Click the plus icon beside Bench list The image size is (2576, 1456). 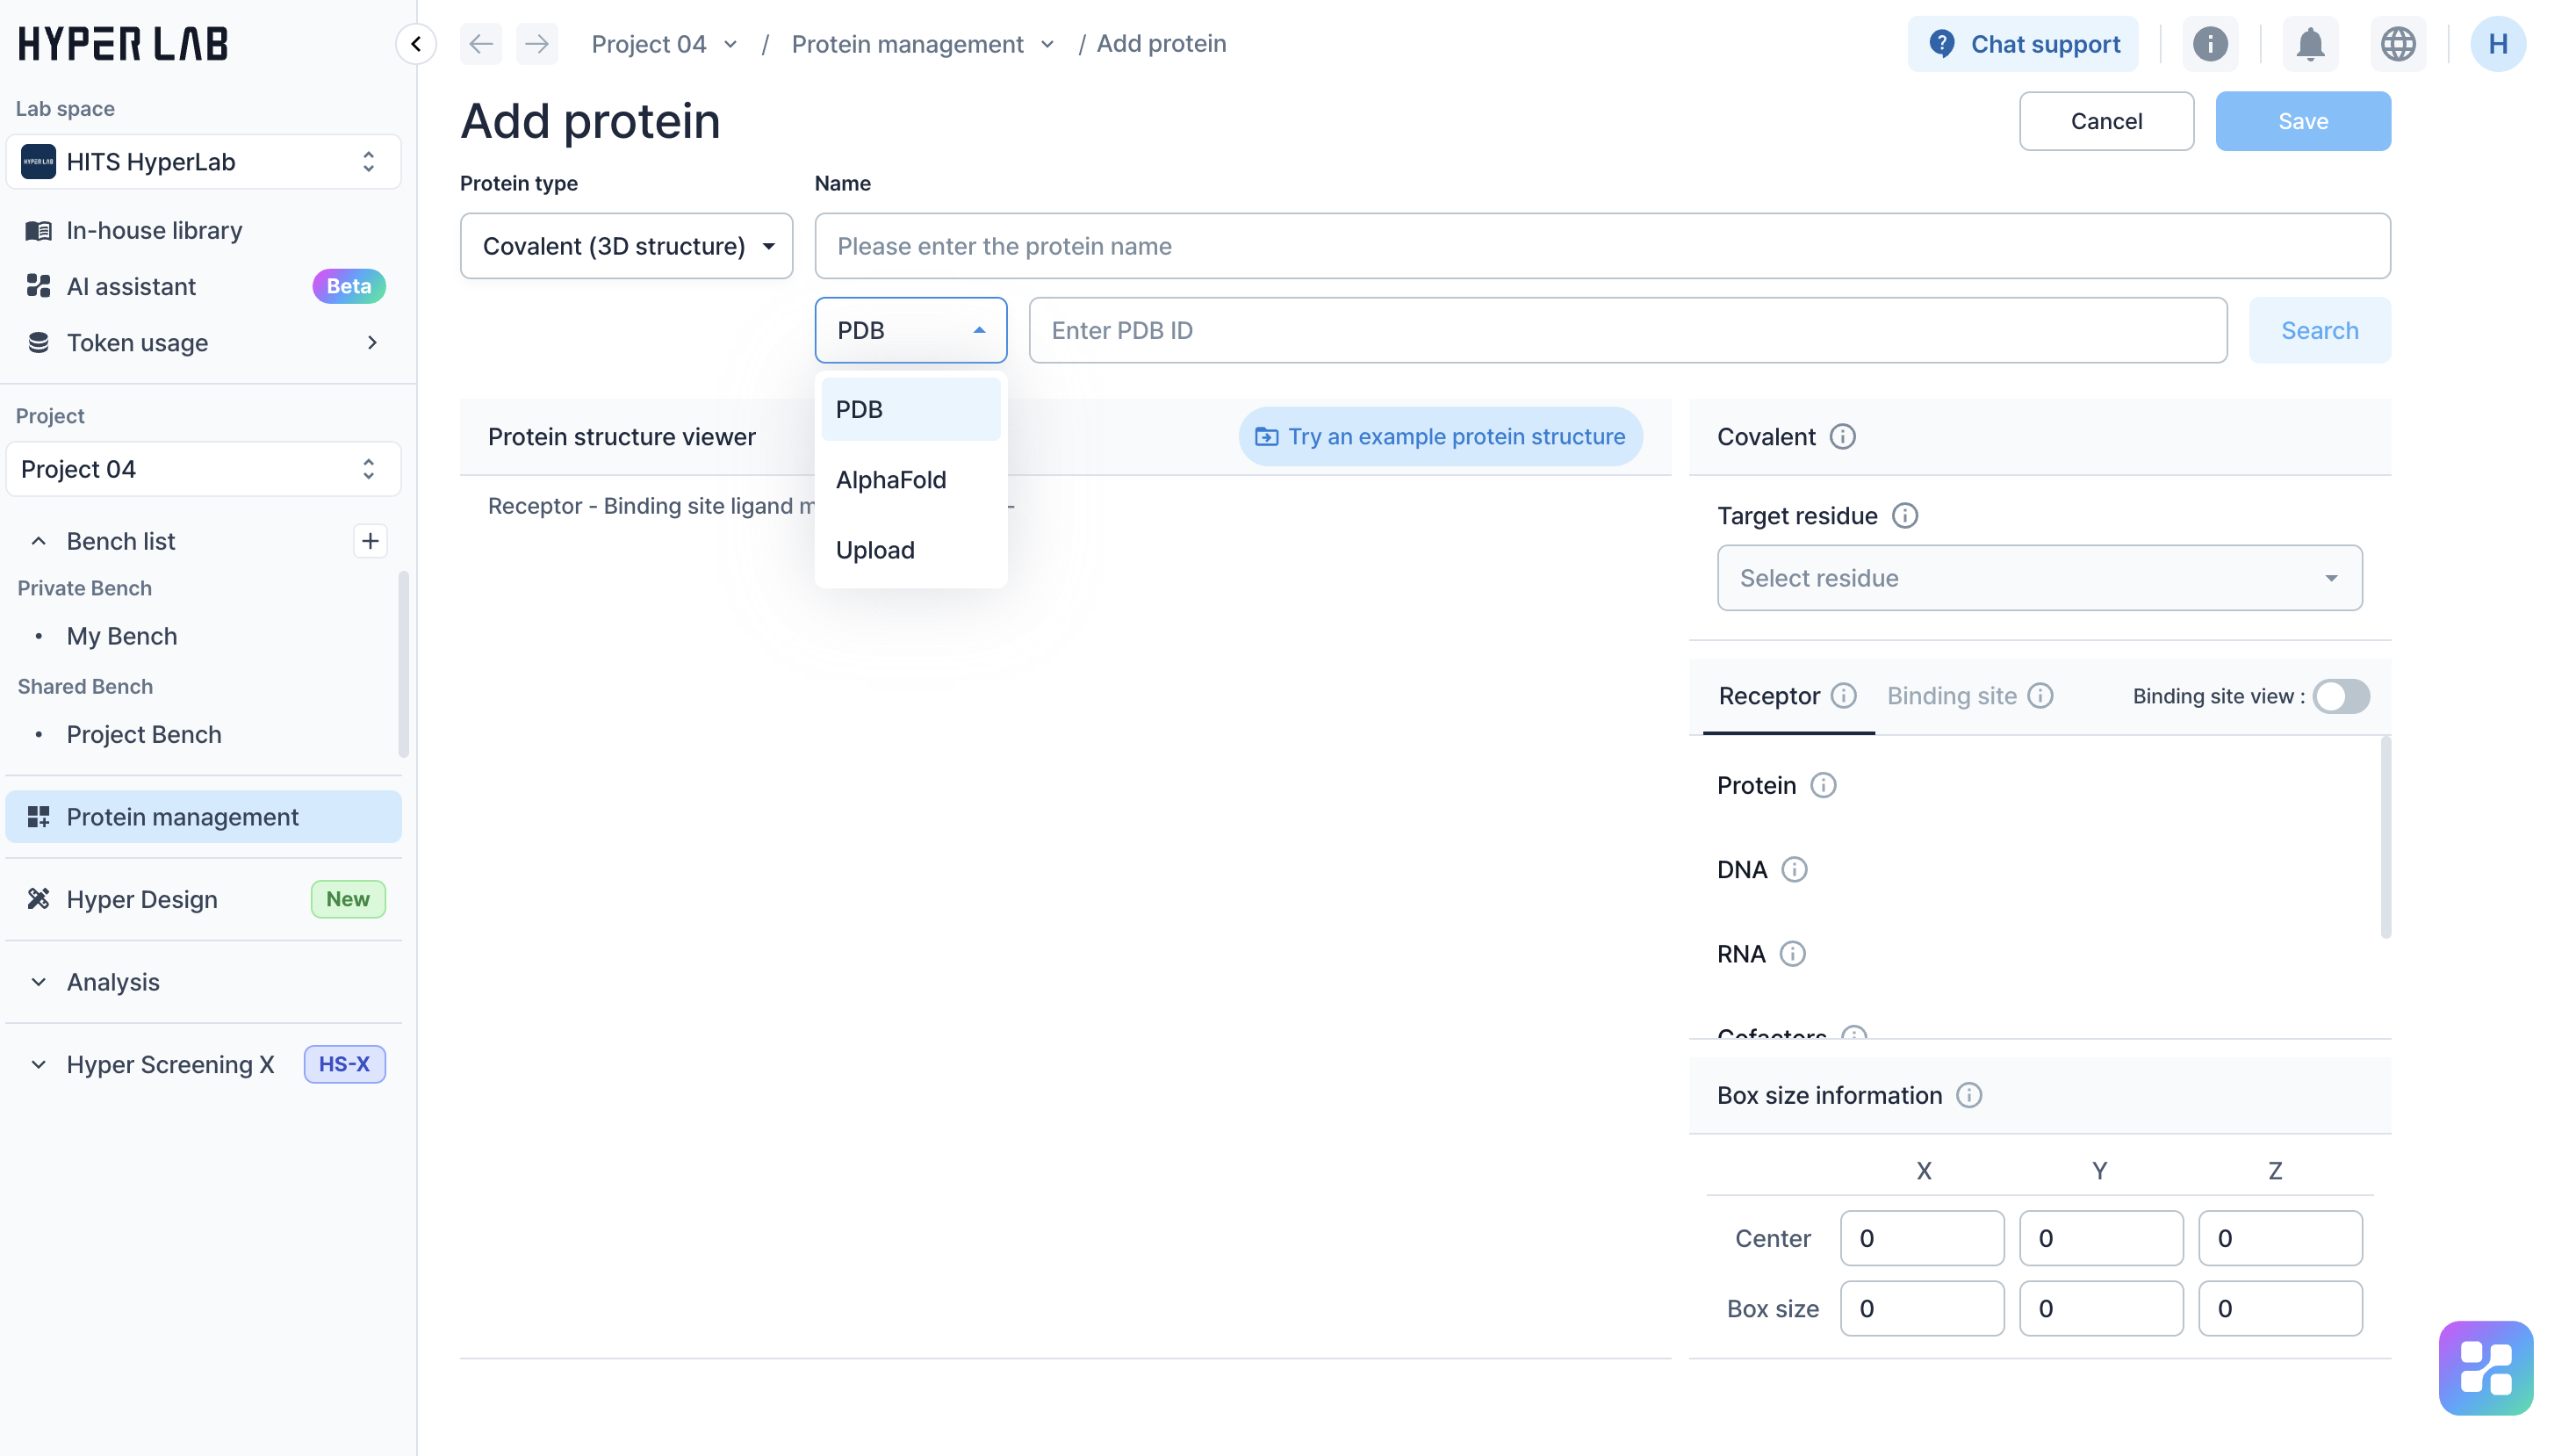pyautogui.click(x=370, y=541)
